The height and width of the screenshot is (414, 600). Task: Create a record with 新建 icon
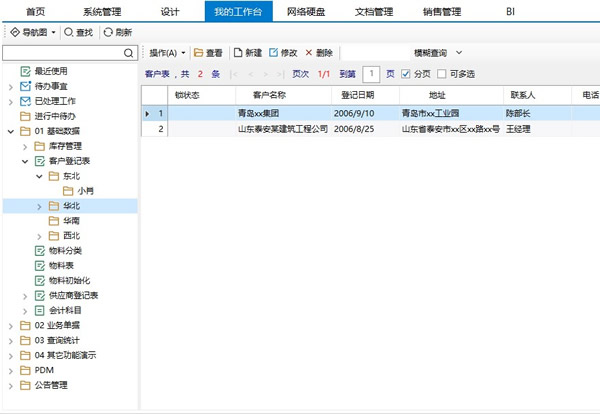click(238, 52)
